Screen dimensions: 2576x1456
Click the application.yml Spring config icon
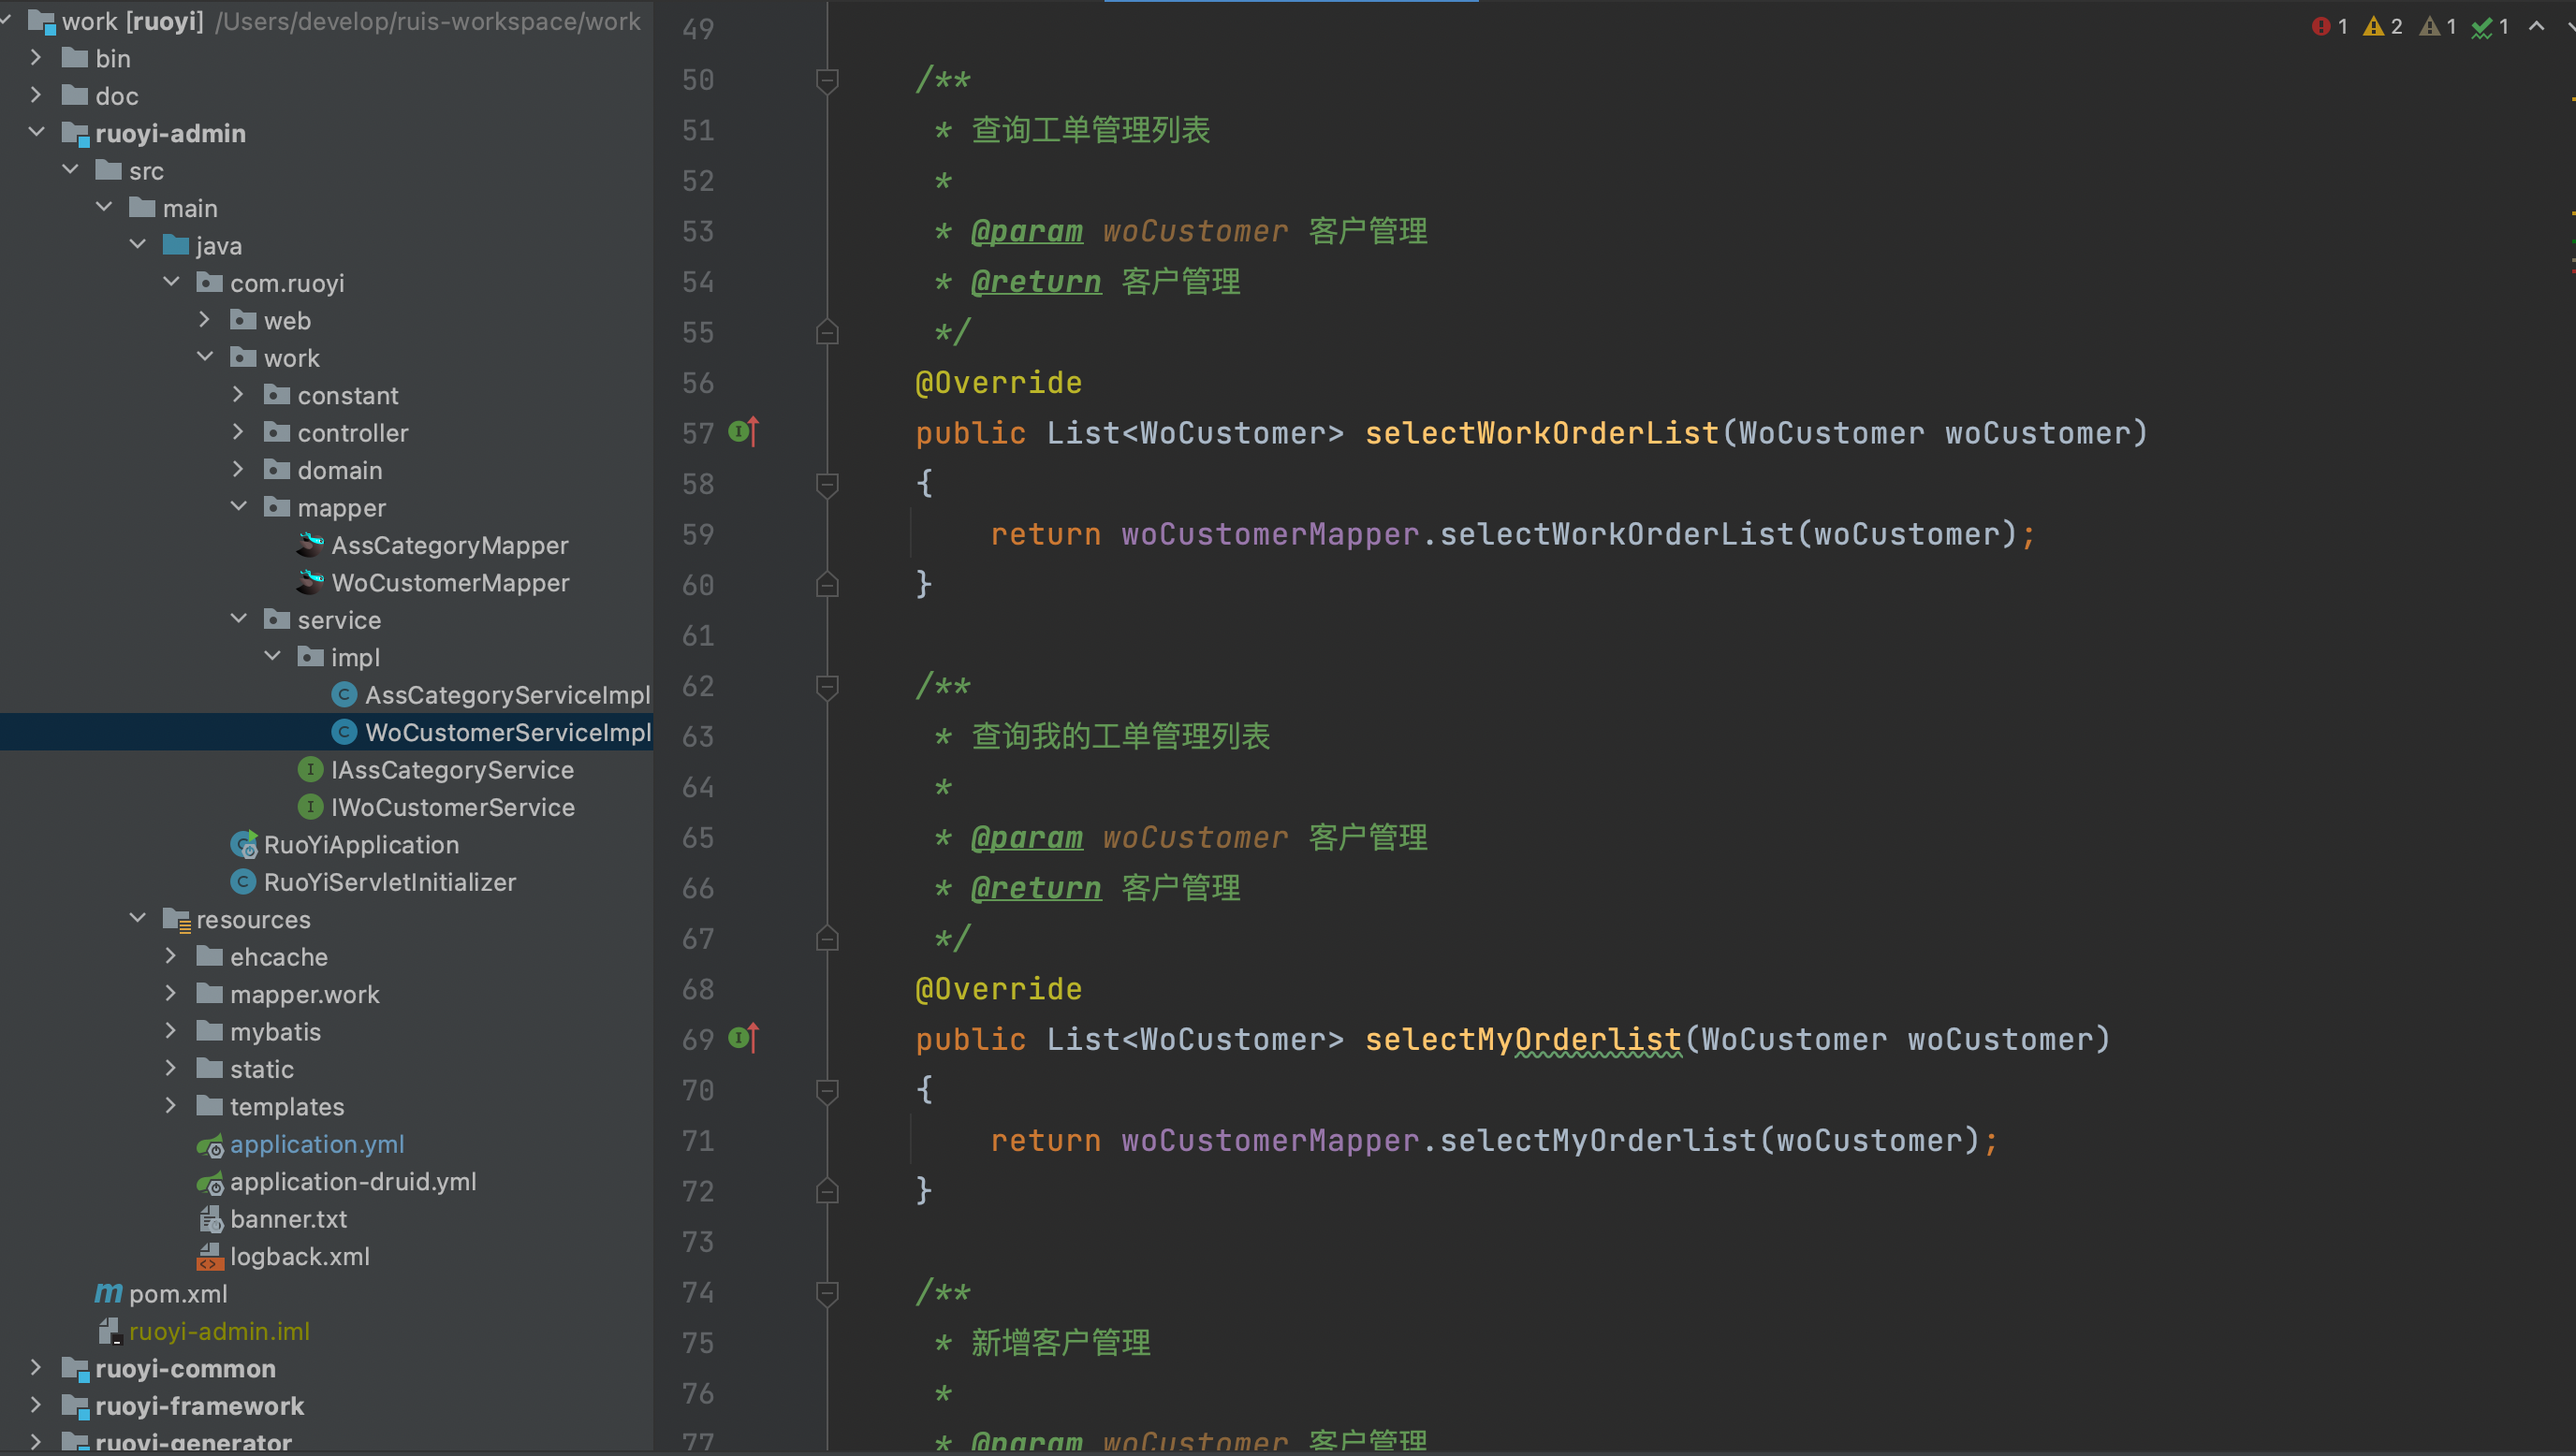pyautogui.click(x=210, y=1144)
